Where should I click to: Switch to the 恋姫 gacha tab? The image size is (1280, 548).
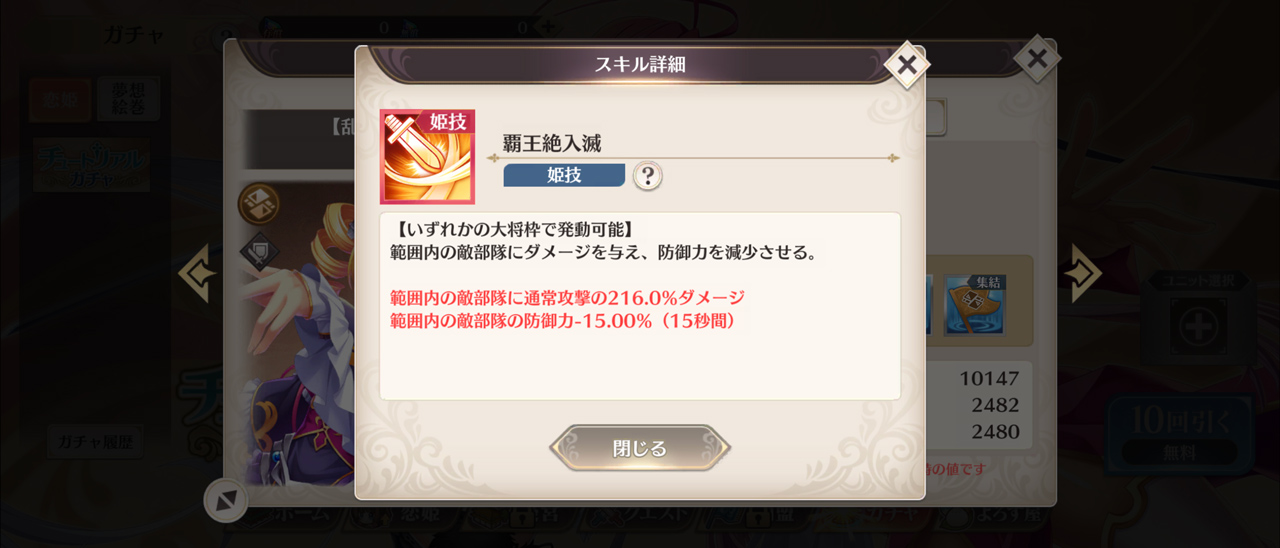[60, 100]
